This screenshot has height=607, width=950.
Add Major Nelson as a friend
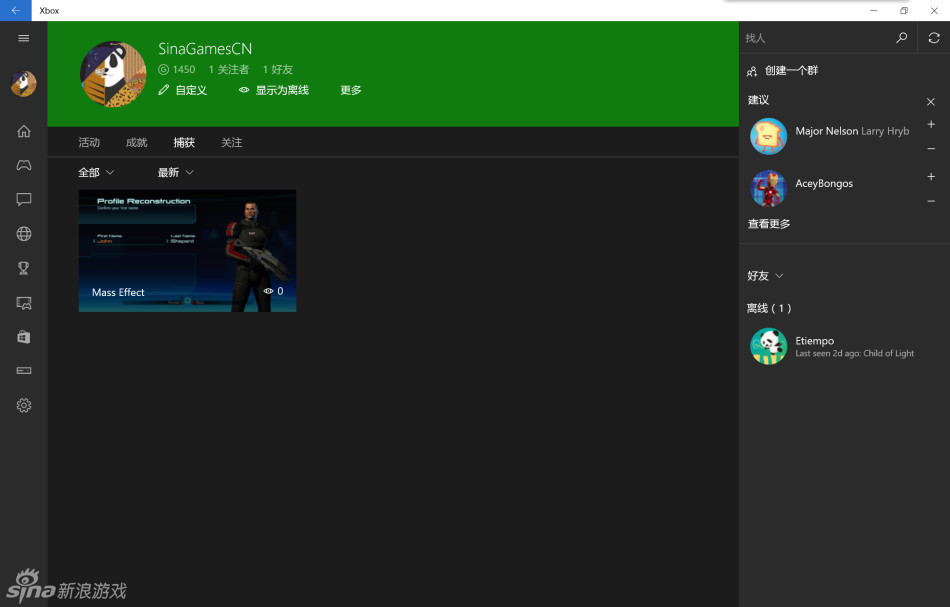931,125
